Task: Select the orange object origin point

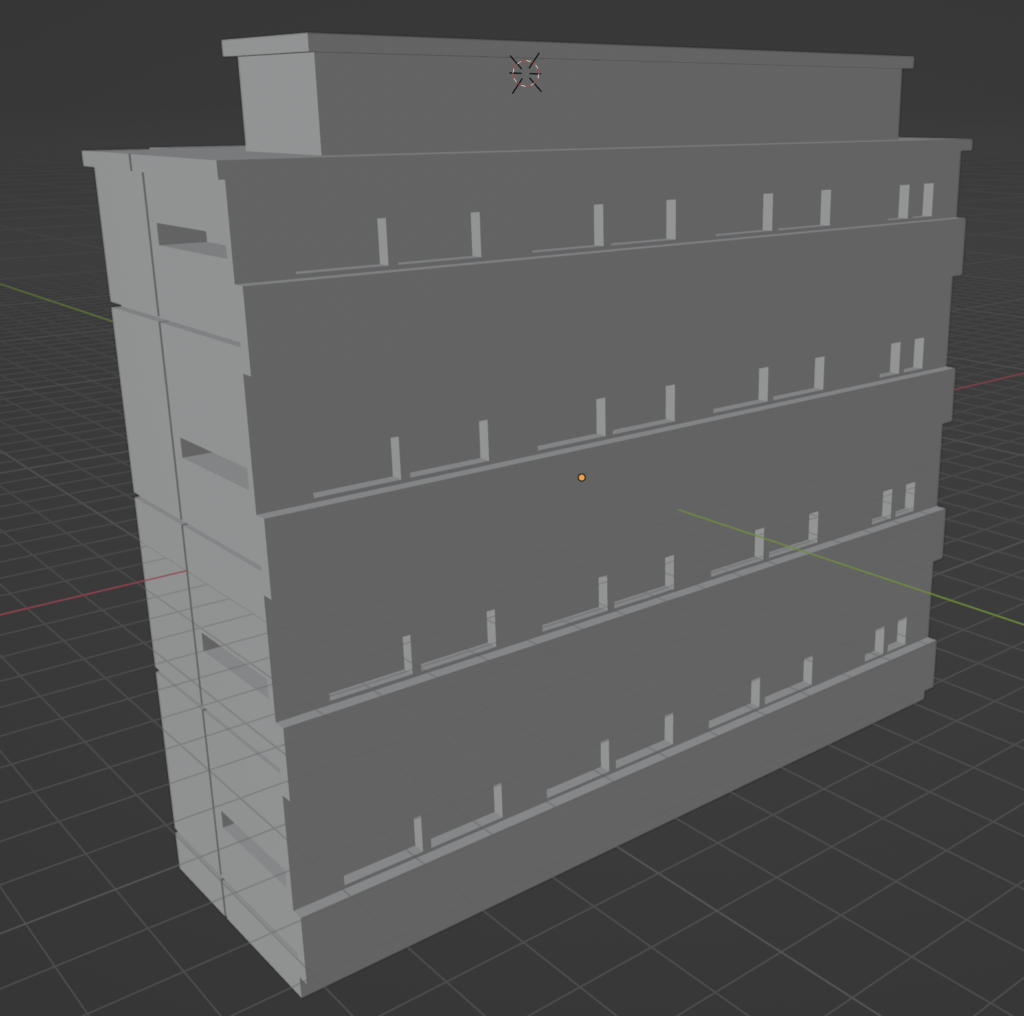Action: tap(582, 478)
